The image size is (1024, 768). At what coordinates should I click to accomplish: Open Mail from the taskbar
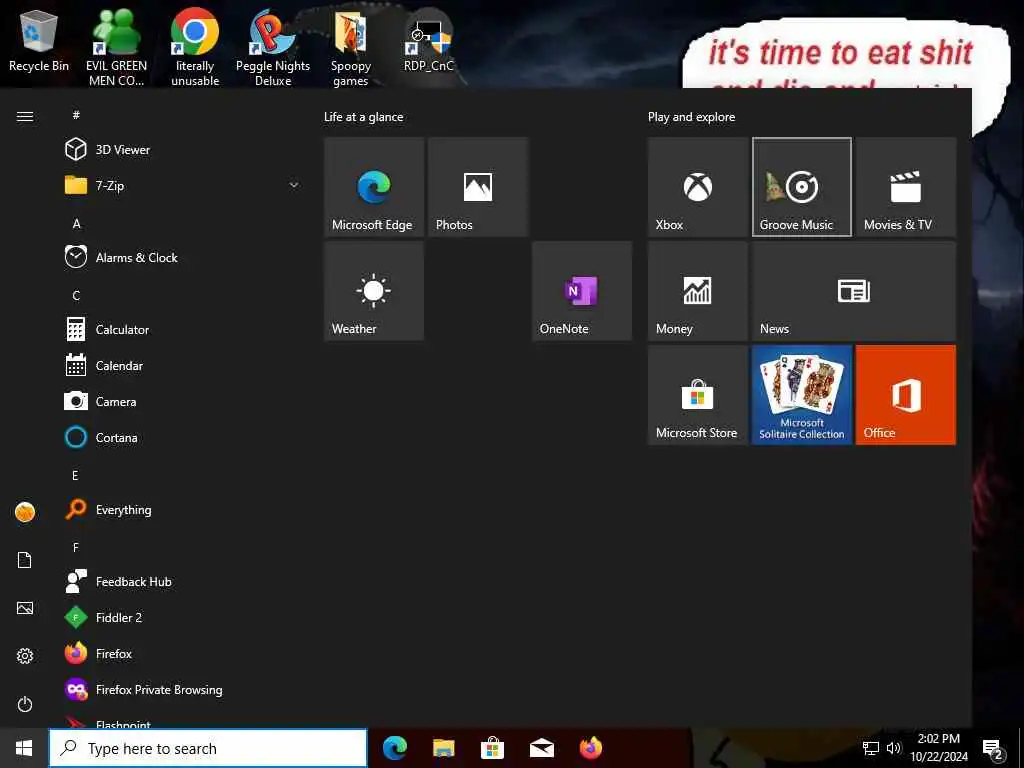541,748
